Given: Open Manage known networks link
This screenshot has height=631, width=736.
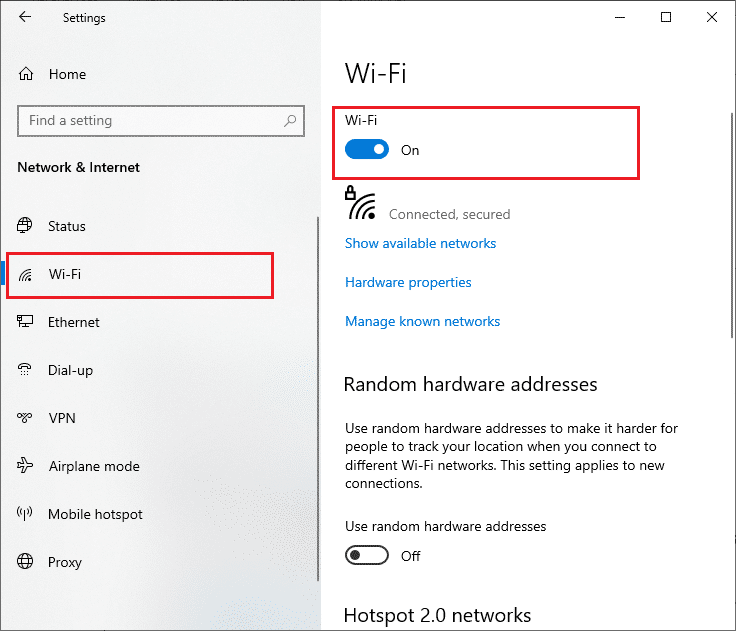Looking at the screenshot, I should pyautogui.click(x=422, y=321).
